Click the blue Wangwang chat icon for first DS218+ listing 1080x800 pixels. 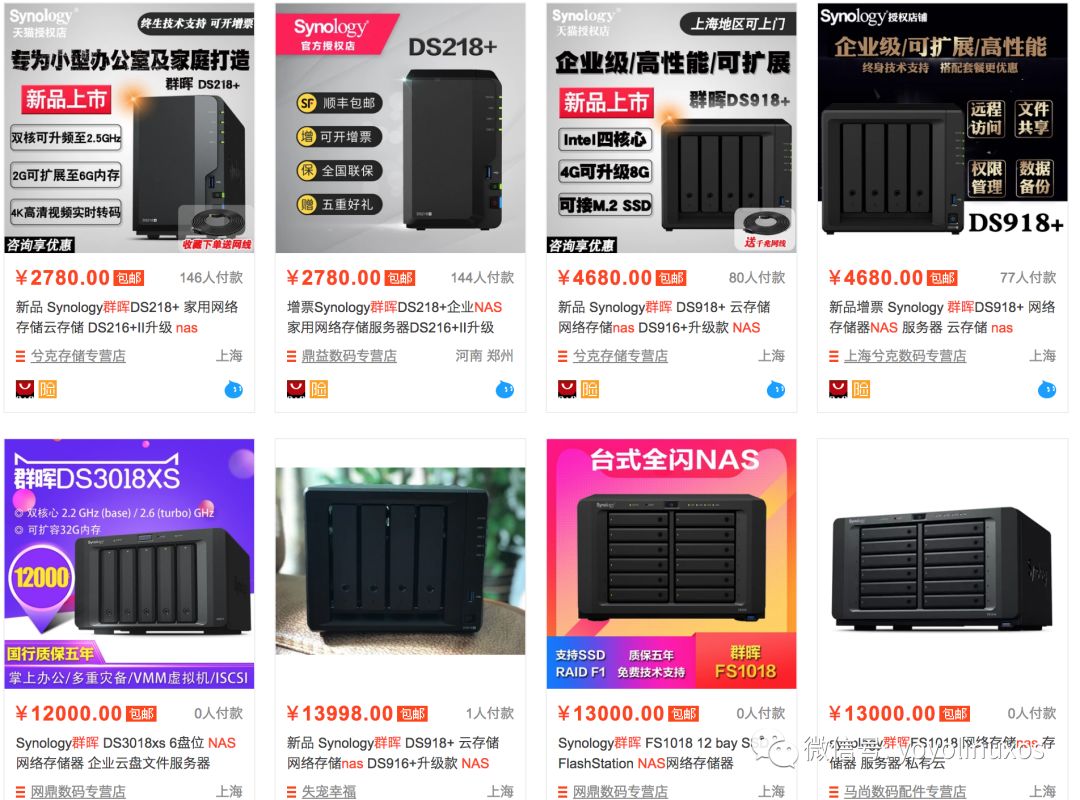click(x=233, y=389)
